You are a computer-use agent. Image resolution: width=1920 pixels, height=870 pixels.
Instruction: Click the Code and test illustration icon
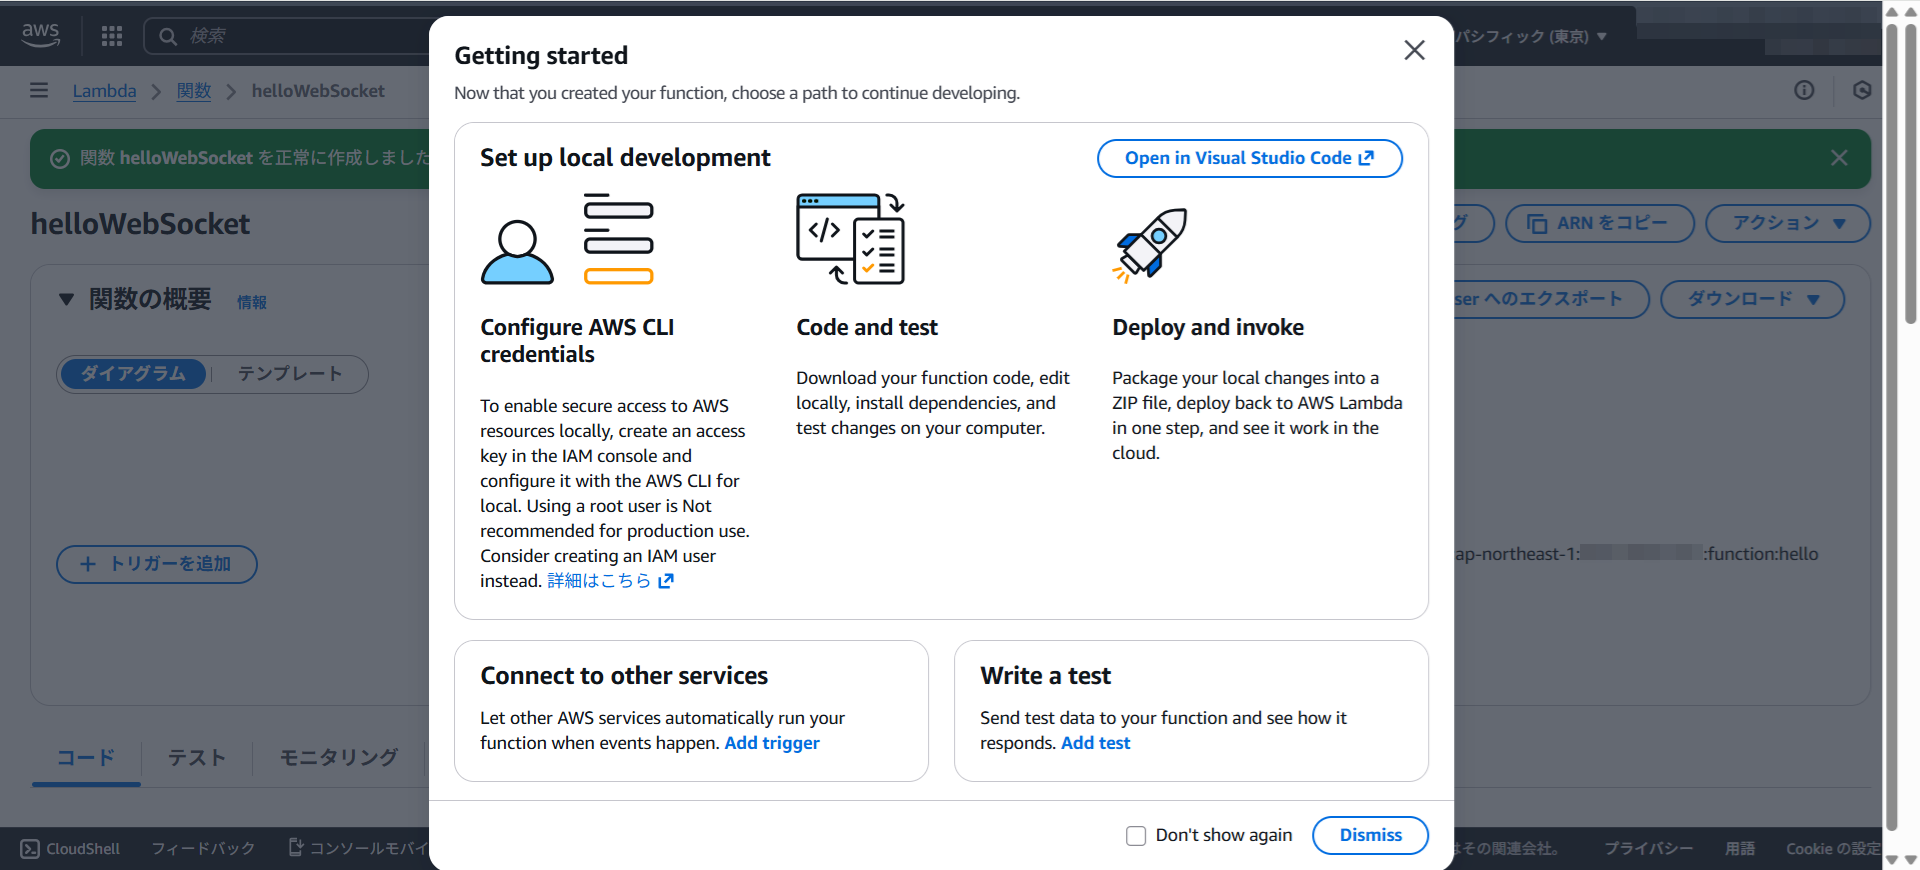point(850,239)
